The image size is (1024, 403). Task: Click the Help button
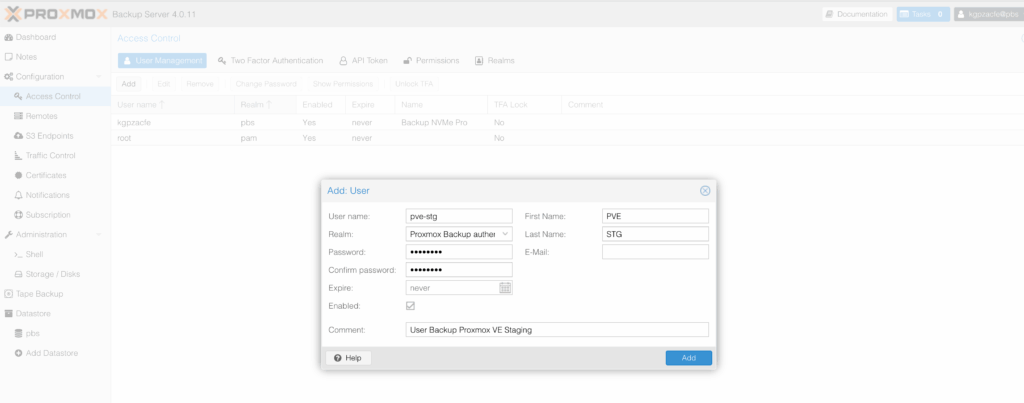(348, 358)
